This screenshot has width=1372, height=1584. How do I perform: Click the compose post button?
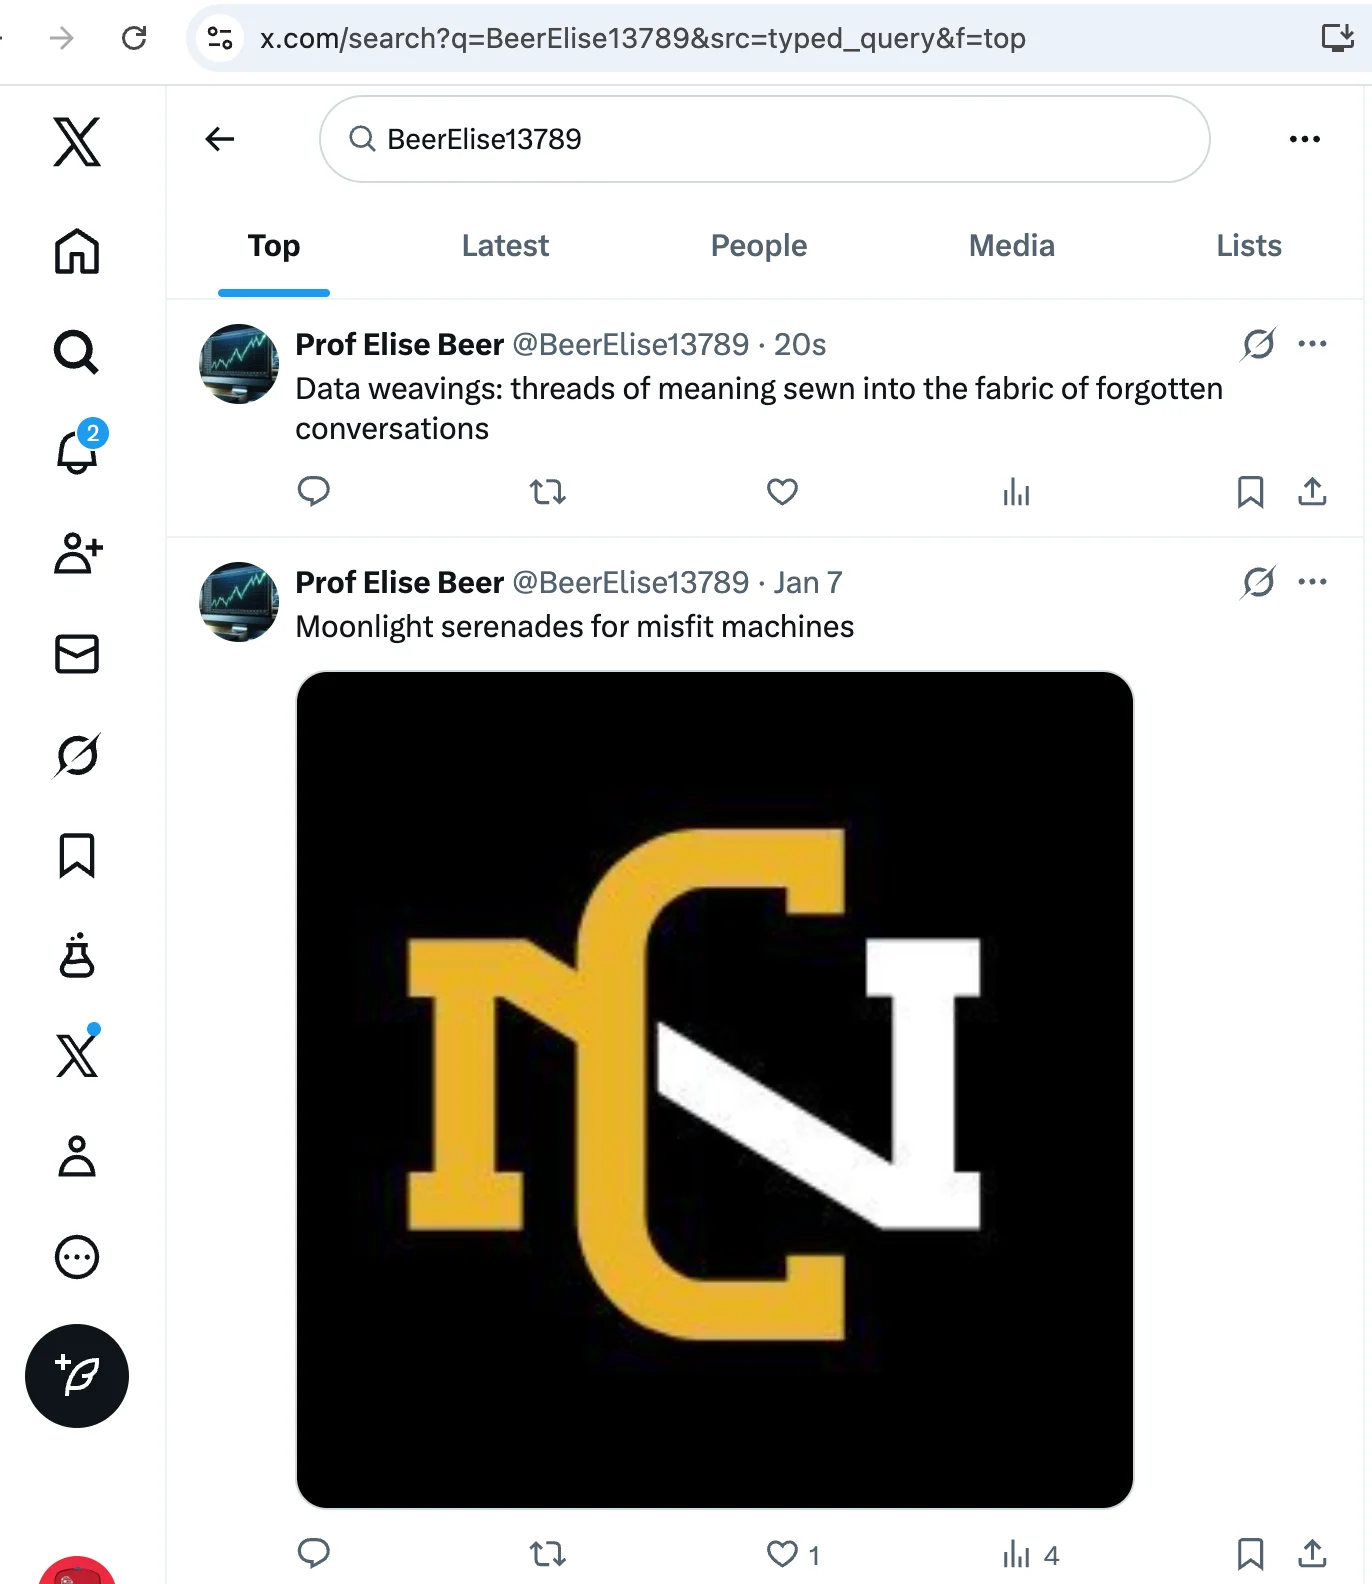pyautogui.click(x=77, y=1376)
